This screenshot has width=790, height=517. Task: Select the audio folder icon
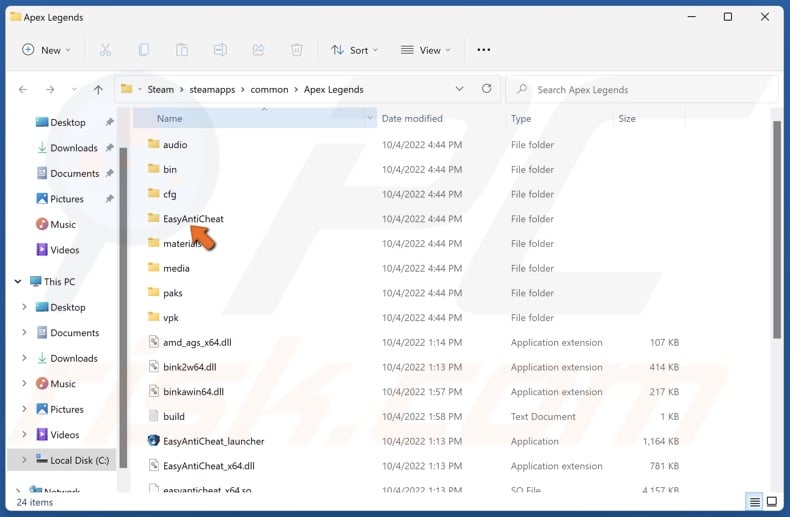(154, 144)
